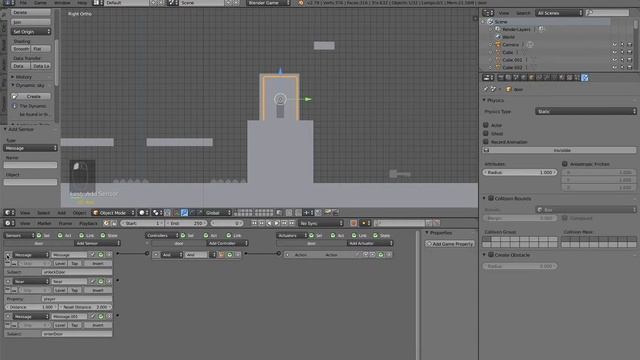Open outliner All Scenes dropdown
640x360 pixels.
pos(559,13)
